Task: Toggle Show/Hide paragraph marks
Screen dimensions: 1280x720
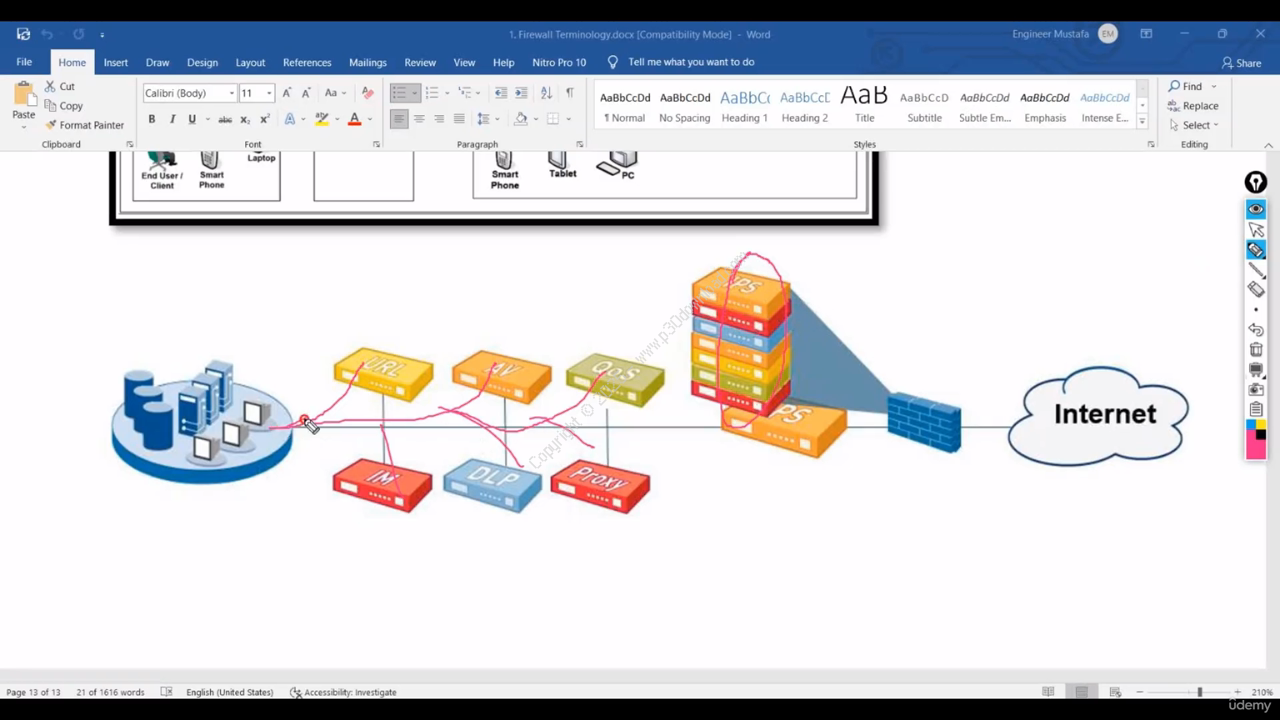Action: tap(569, 93)
